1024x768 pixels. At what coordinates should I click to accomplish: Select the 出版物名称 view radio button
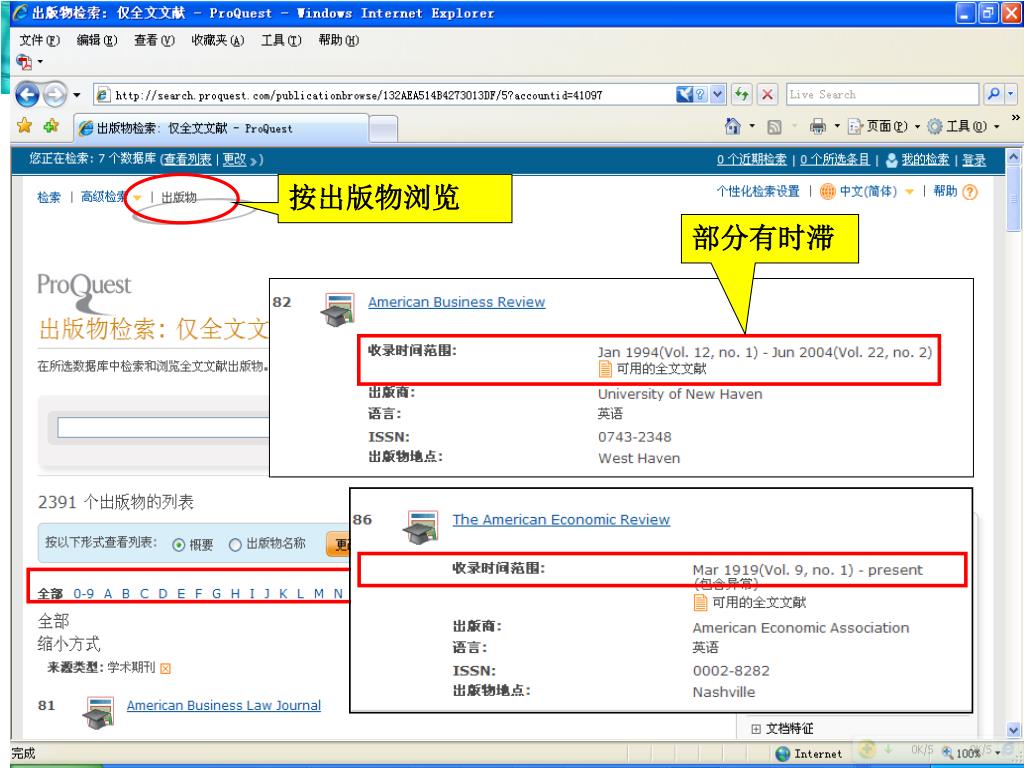click(235, 545)
